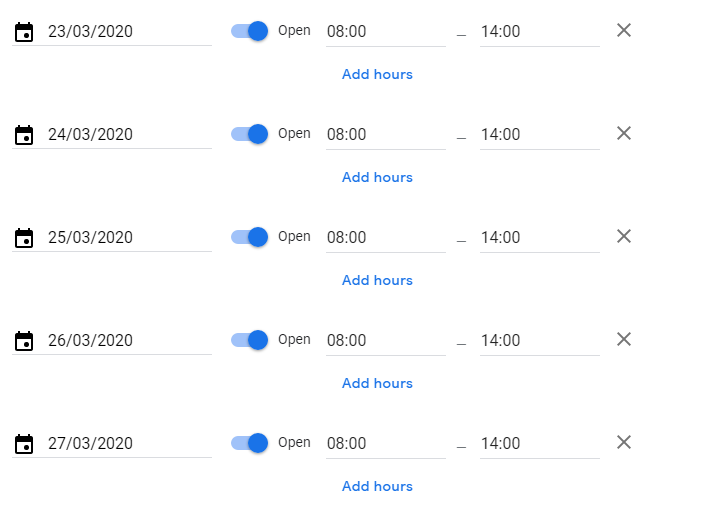The width and height of the screenshot is (727, 516).
Task: Toggle Open switch for 26/03/2020
Action: click(249, 340)
